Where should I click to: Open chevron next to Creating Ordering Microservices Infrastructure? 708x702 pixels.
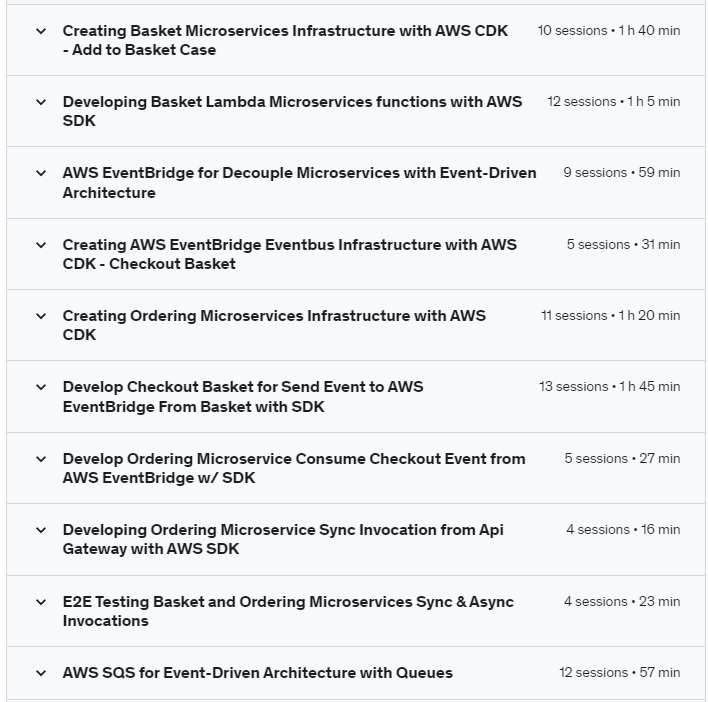(x=41, y=316)
